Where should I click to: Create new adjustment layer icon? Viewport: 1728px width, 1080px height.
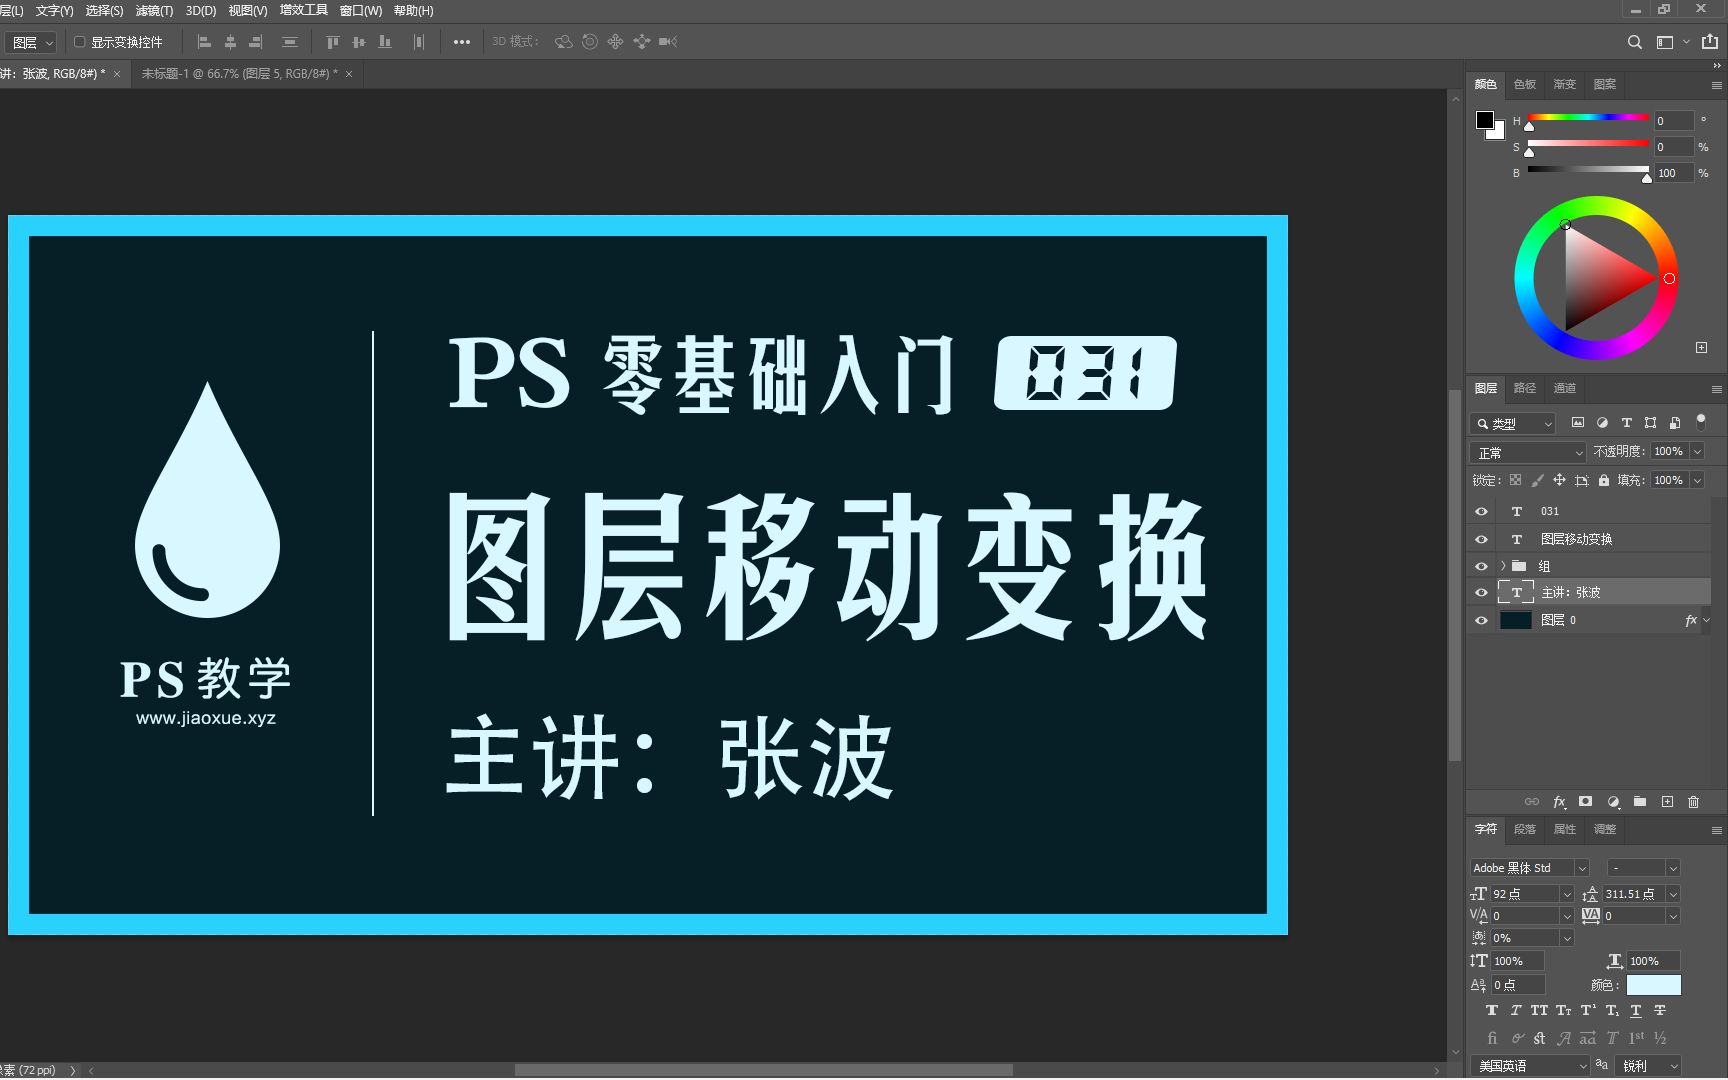pos(1613,802)
